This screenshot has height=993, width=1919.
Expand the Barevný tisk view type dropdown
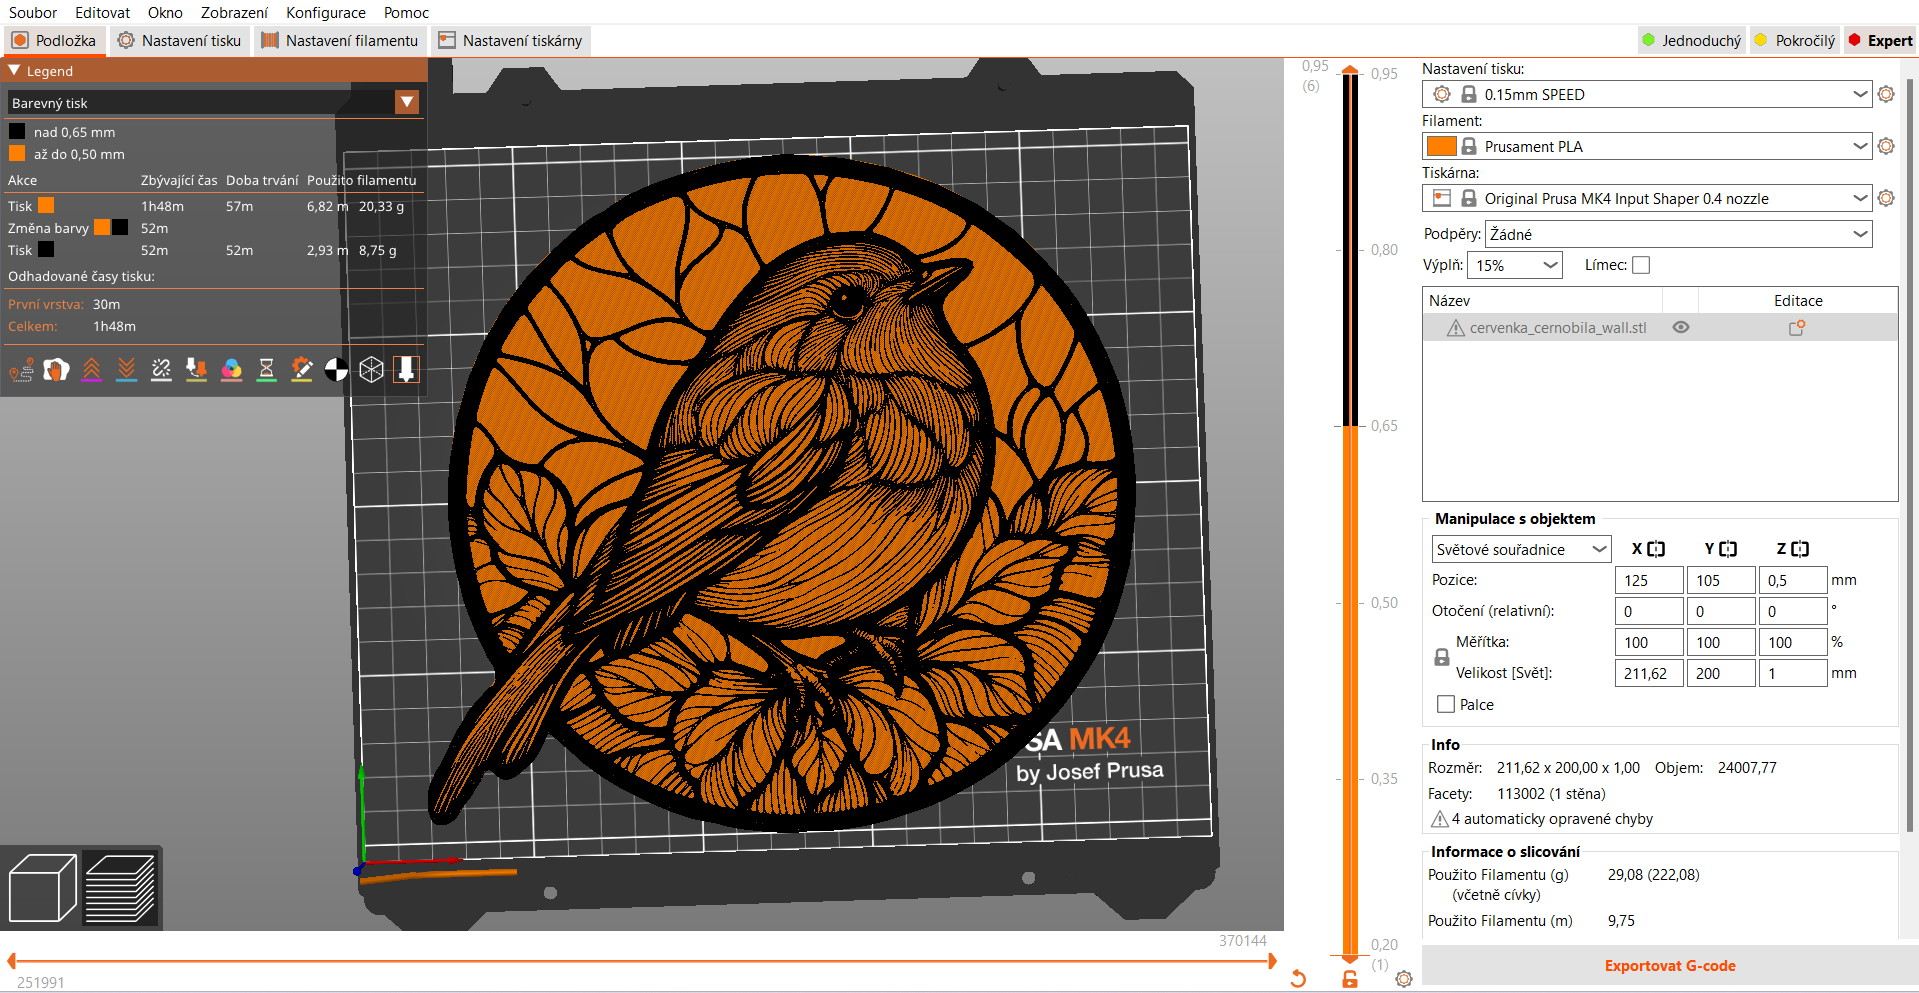406,102
